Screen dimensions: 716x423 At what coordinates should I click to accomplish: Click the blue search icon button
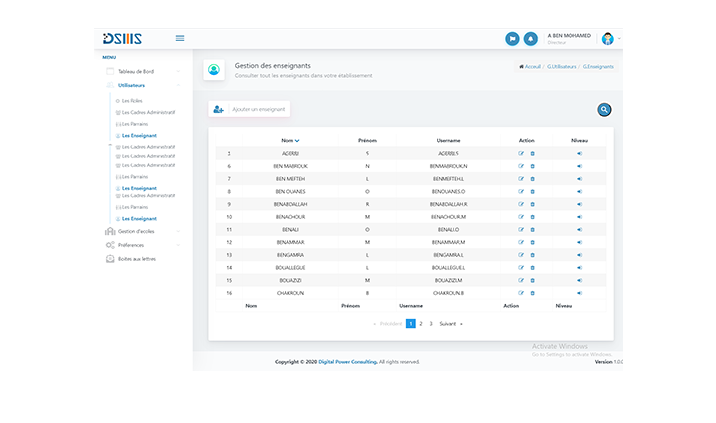tap(603, 109)
